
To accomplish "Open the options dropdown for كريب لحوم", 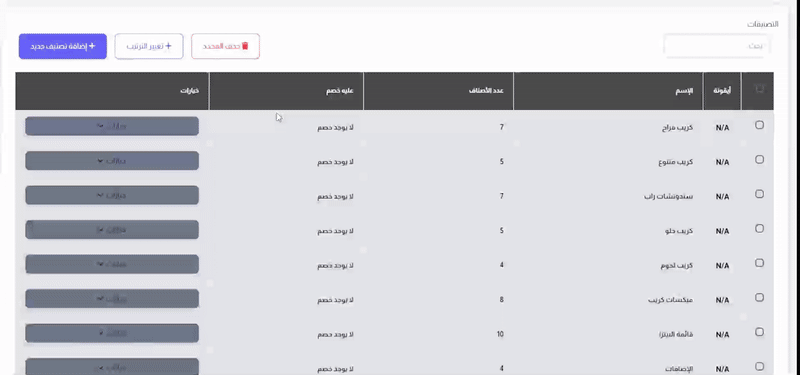I will pos(112,264).
